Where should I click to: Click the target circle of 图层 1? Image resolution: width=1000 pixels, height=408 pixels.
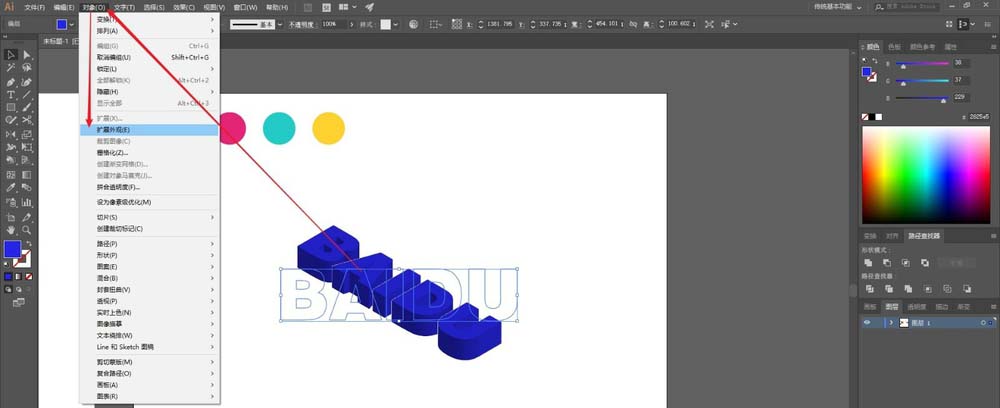[983, 323]
